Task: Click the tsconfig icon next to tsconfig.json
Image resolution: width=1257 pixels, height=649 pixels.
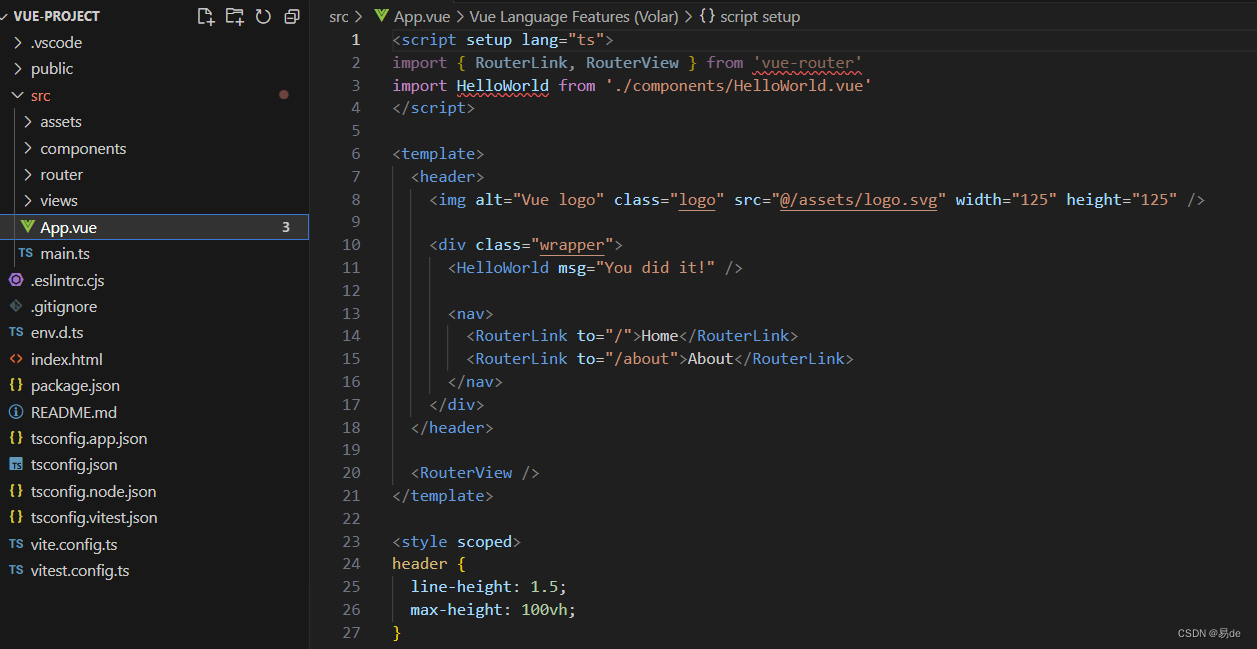Action: point(16,464)
